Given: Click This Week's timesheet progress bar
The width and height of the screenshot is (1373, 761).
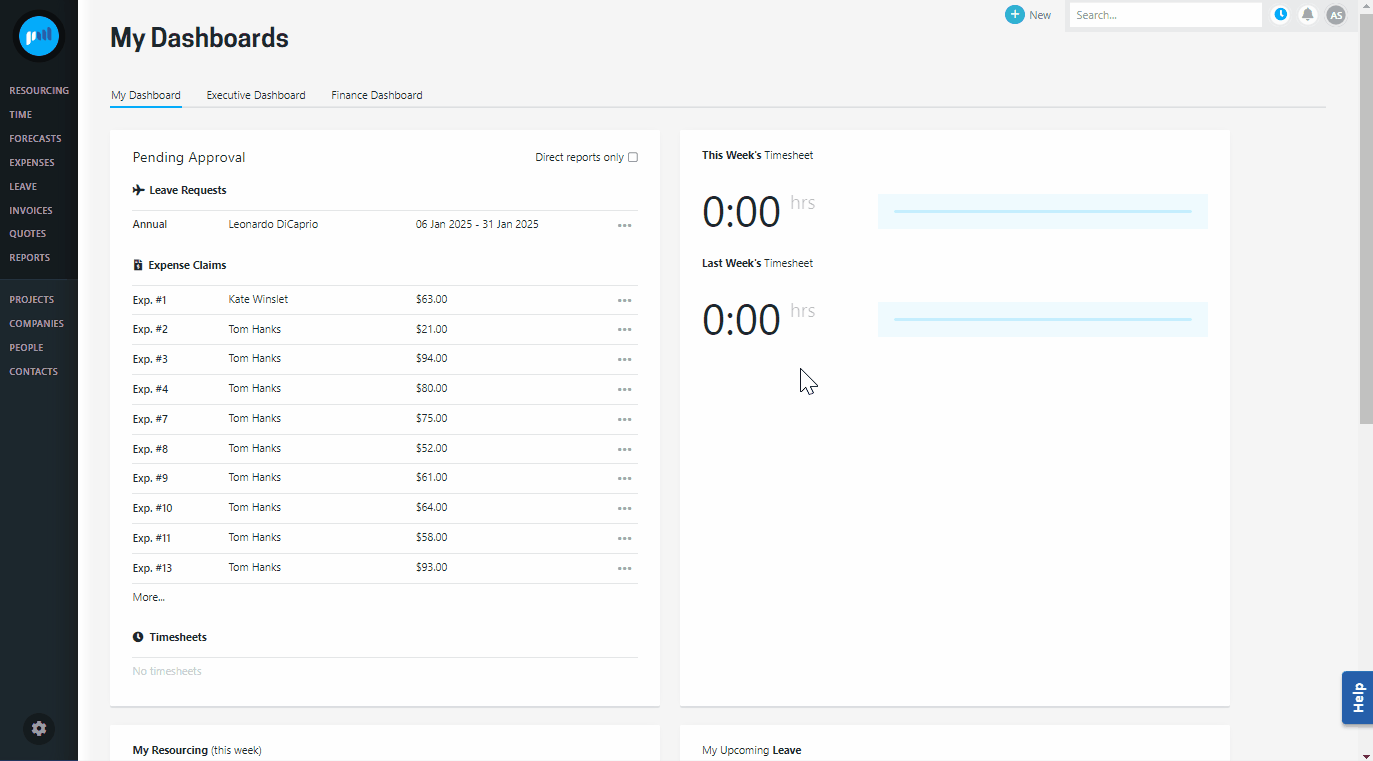Looking at the screenshot, I should (1042, 211).
